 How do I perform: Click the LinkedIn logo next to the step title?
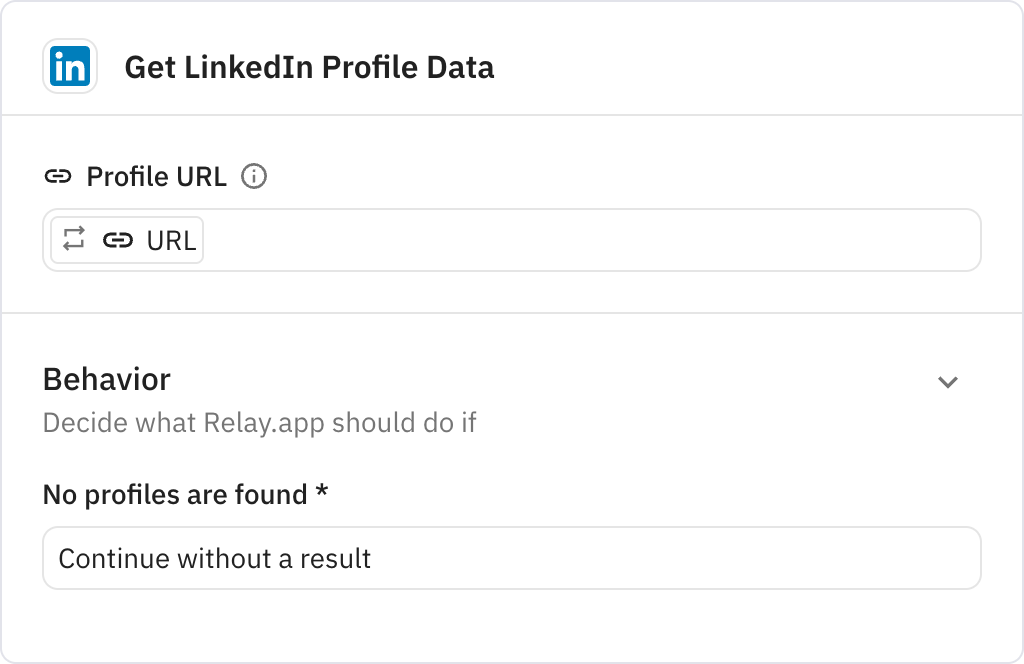[69, 67]
